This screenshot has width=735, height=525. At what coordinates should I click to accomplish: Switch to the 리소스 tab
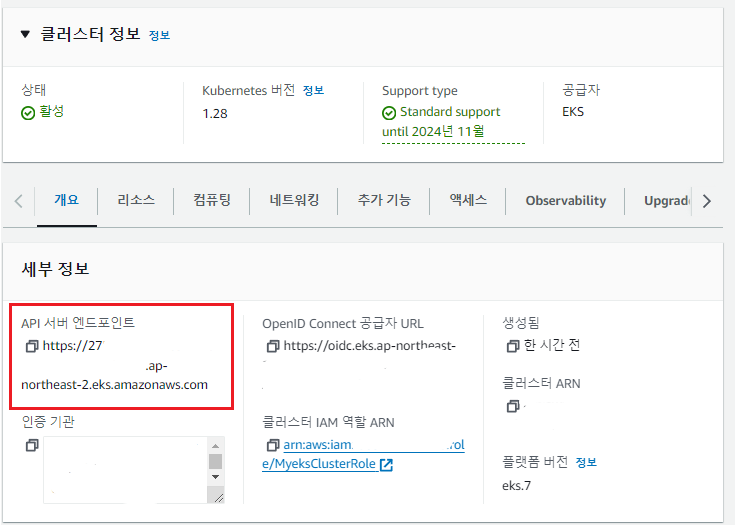point(136,200)
